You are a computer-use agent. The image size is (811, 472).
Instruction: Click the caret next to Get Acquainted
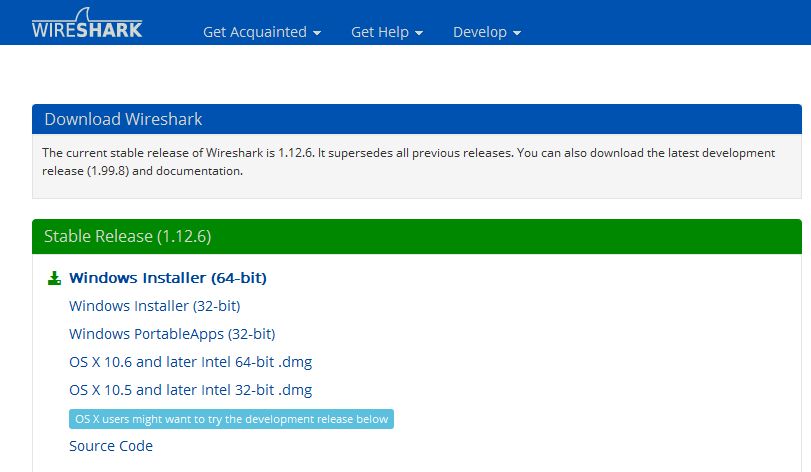pos(317,33)
